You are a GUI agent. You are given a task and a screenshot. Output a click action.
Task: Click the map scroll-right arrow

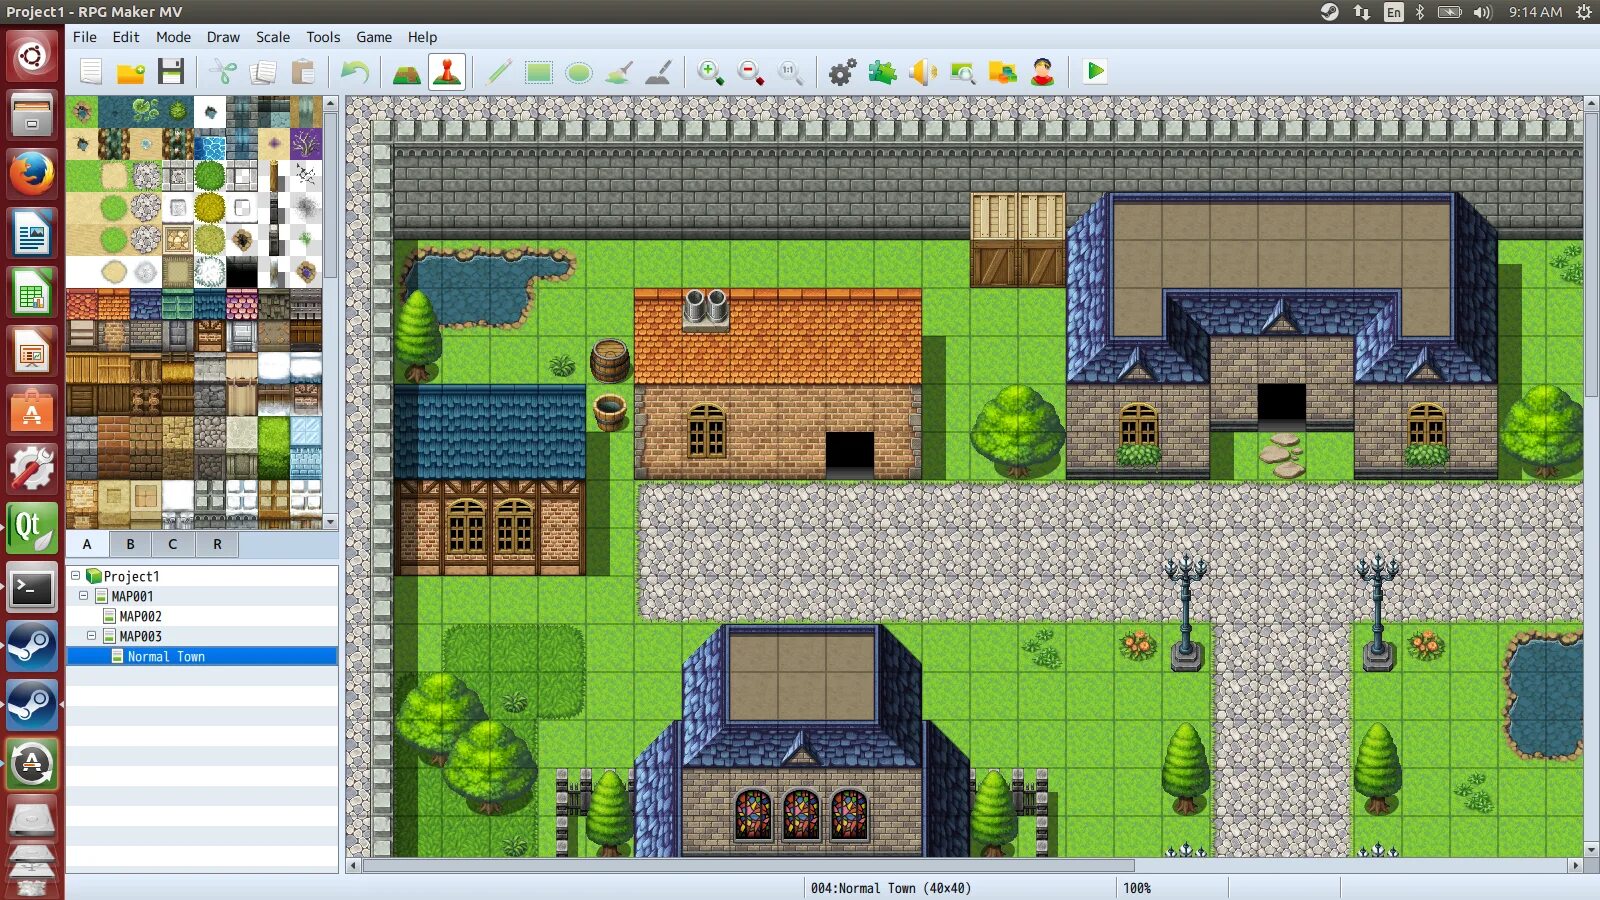(x=1576, y=865)
